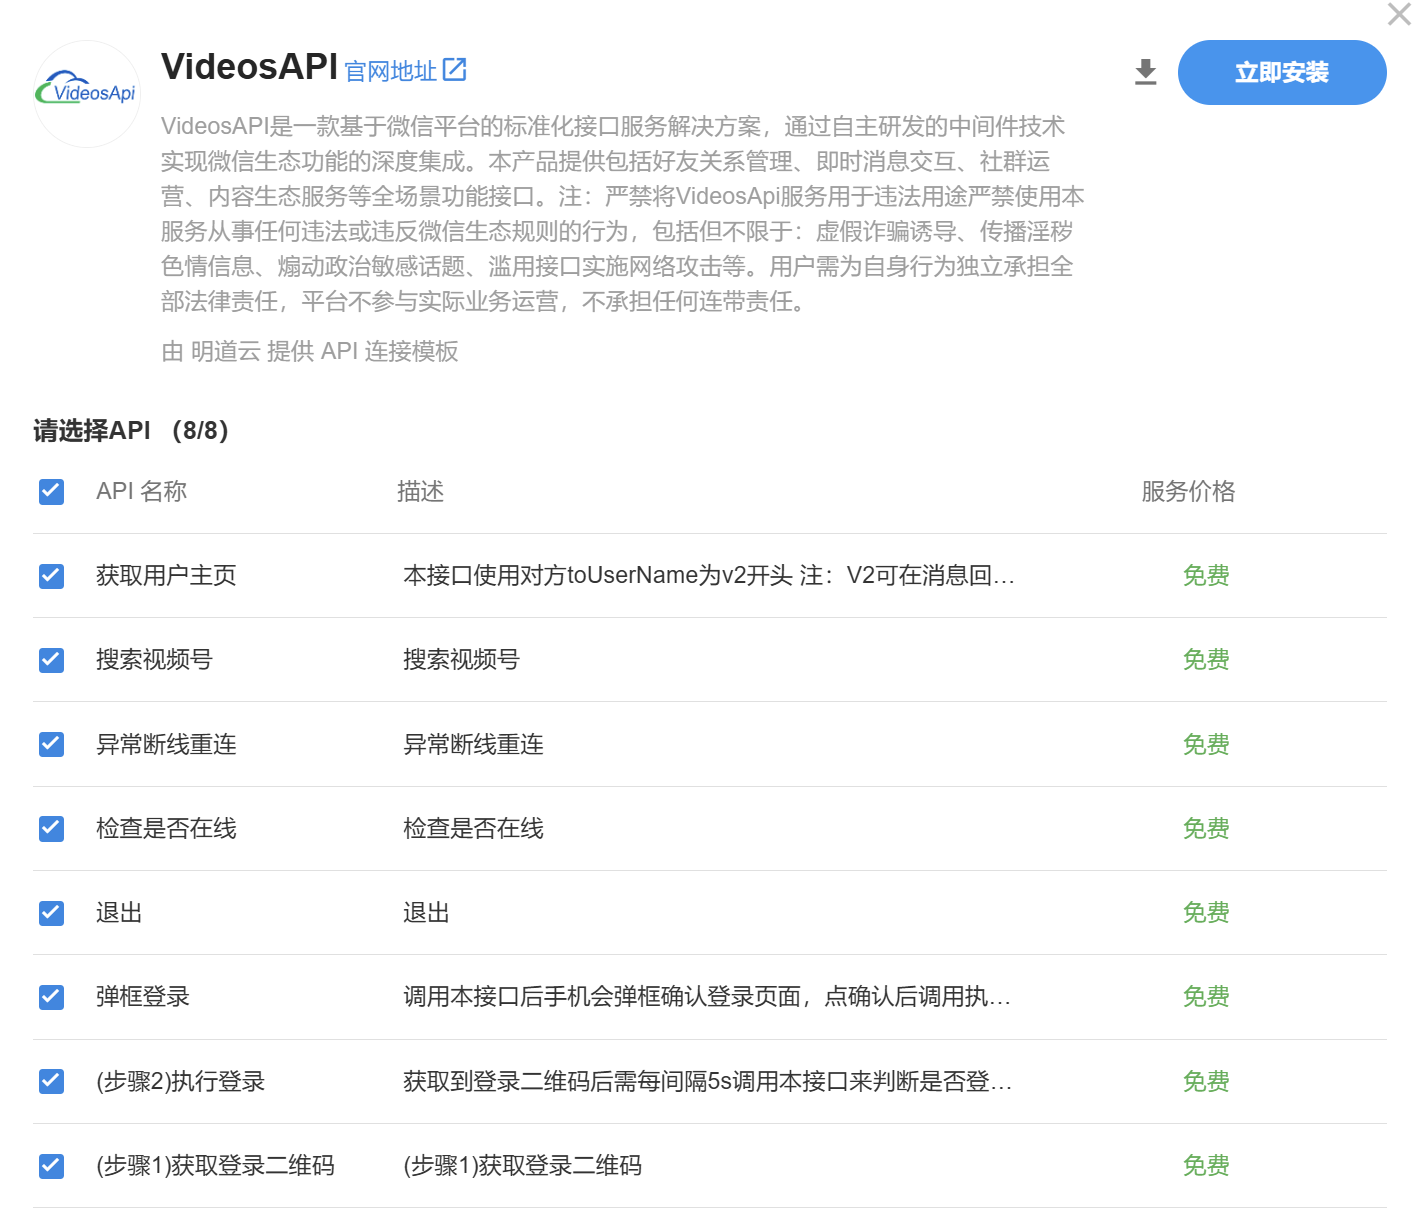Click the 立即安装 button

pyautogui.click(x=1282, y=72)
